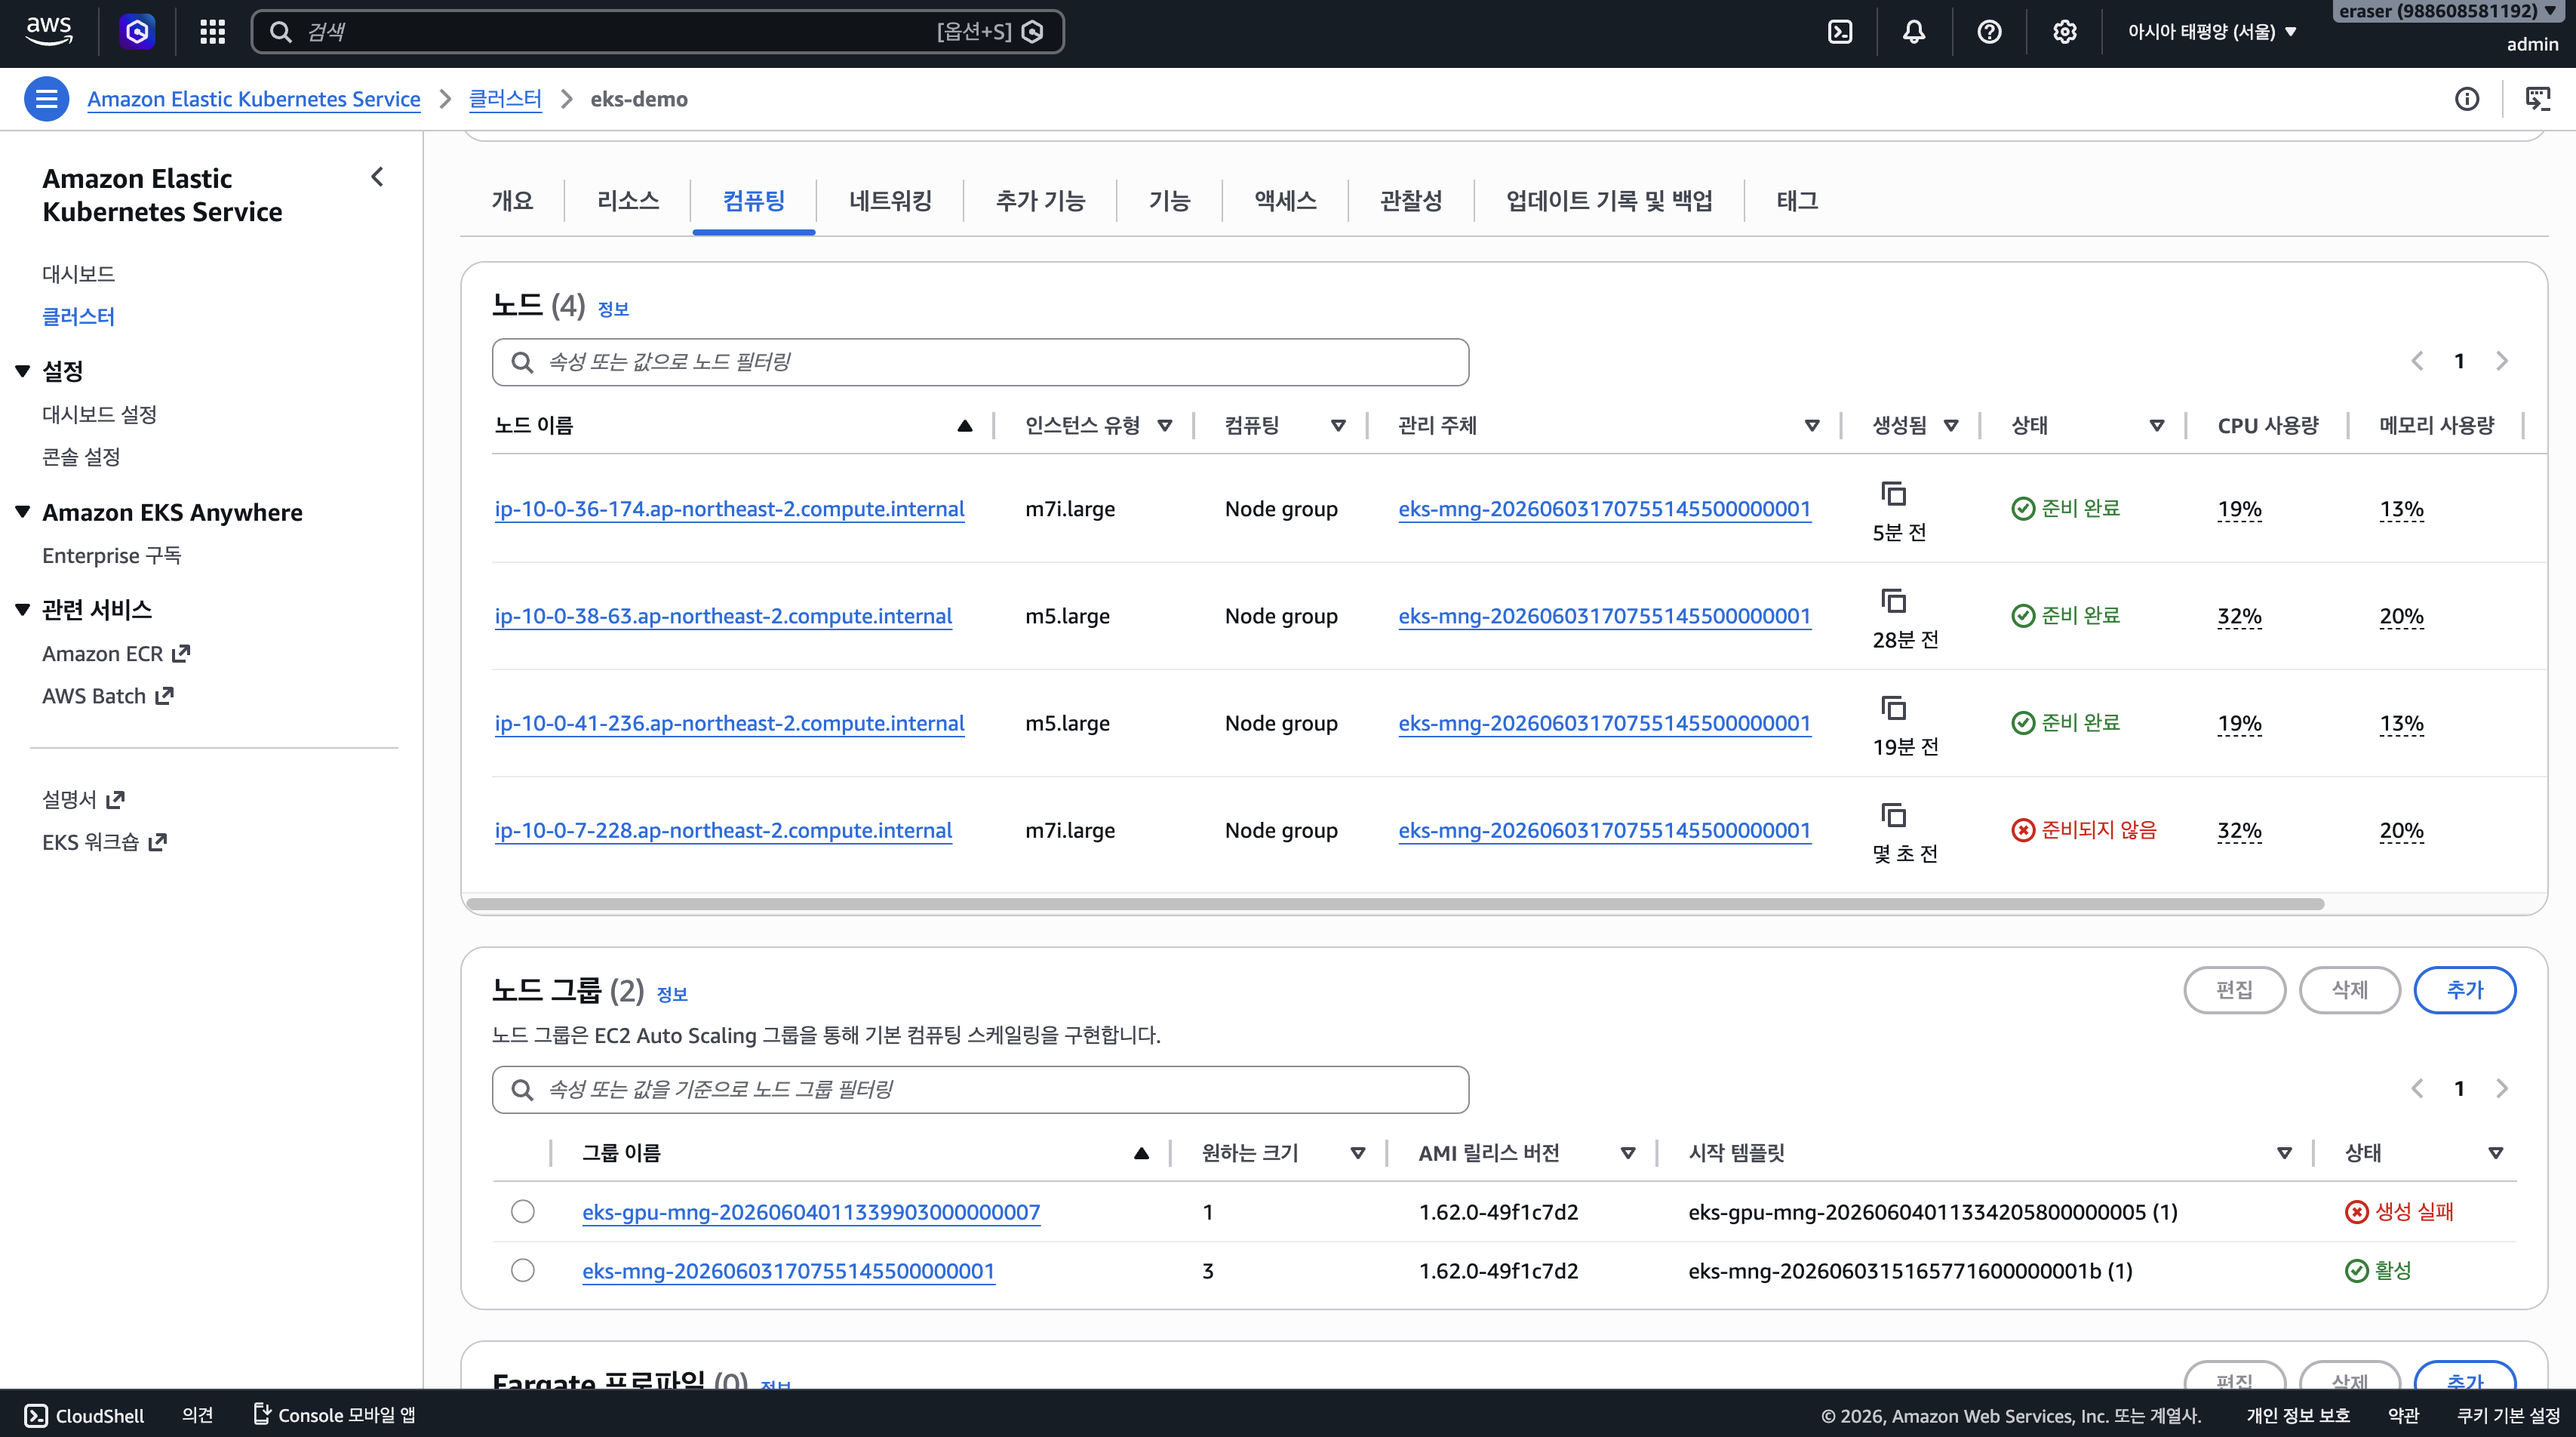The image size is (2576, 1437).
Task: Collapse the 설정 sidebar section
Action: [x=23, y=371]
